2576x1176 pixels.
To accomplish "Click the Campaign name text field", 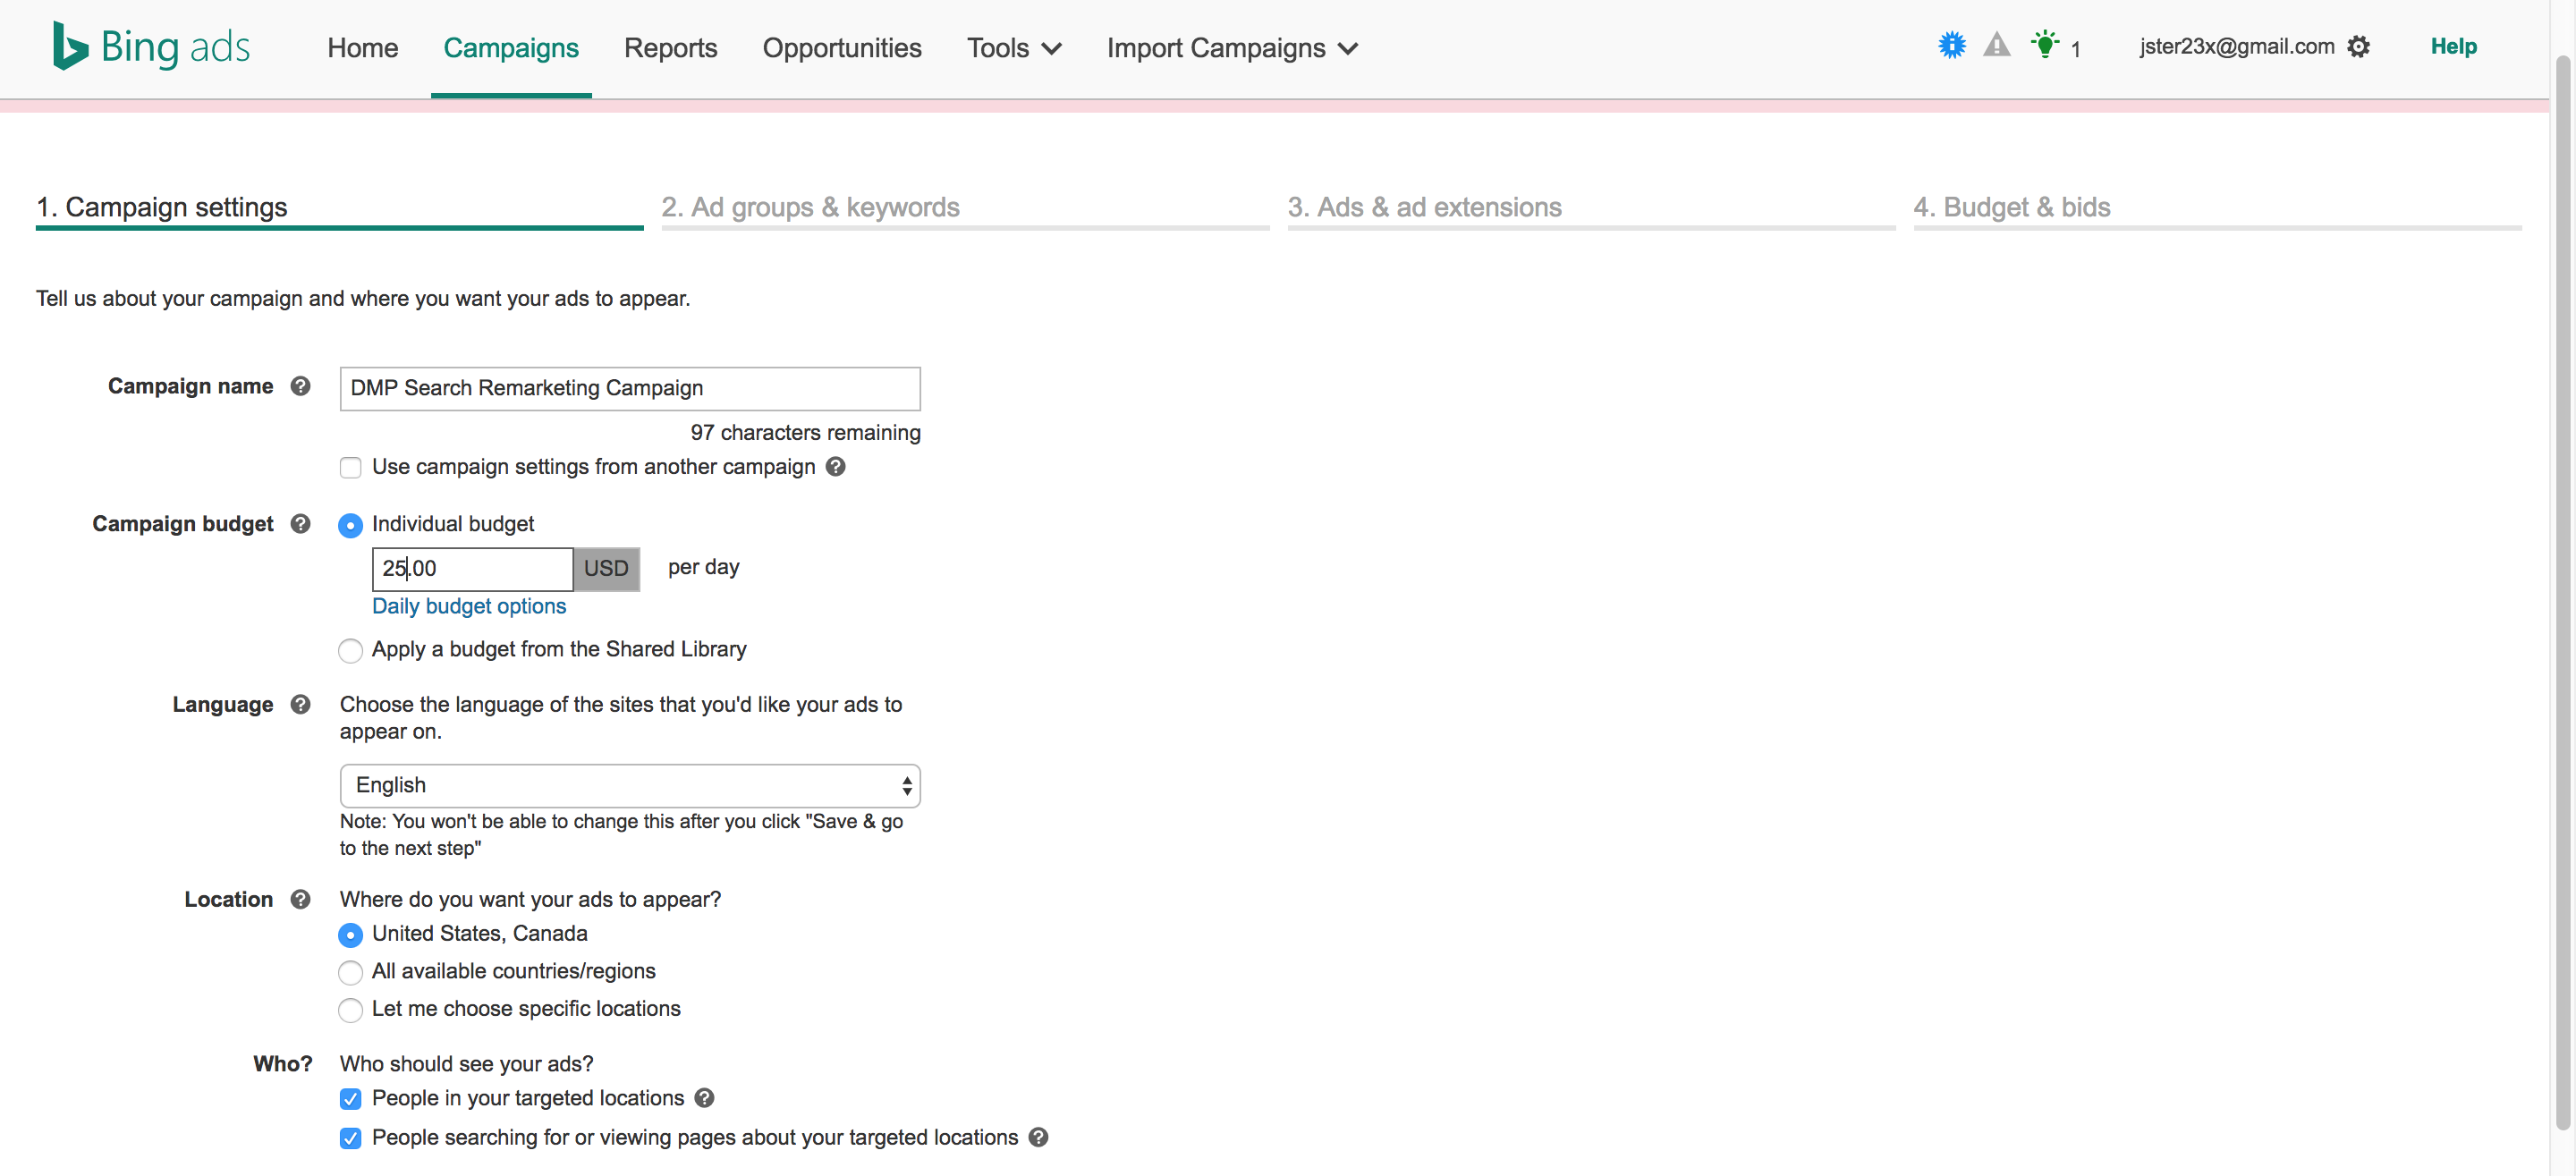I will pos(629,388).
